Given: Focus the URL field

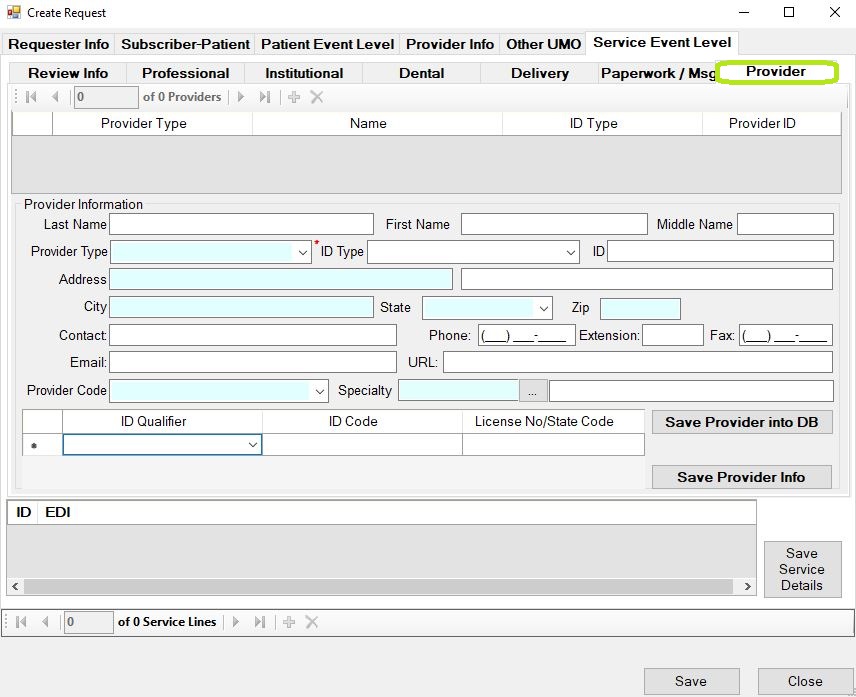Looking at the screenshot, I should (638, 362).
